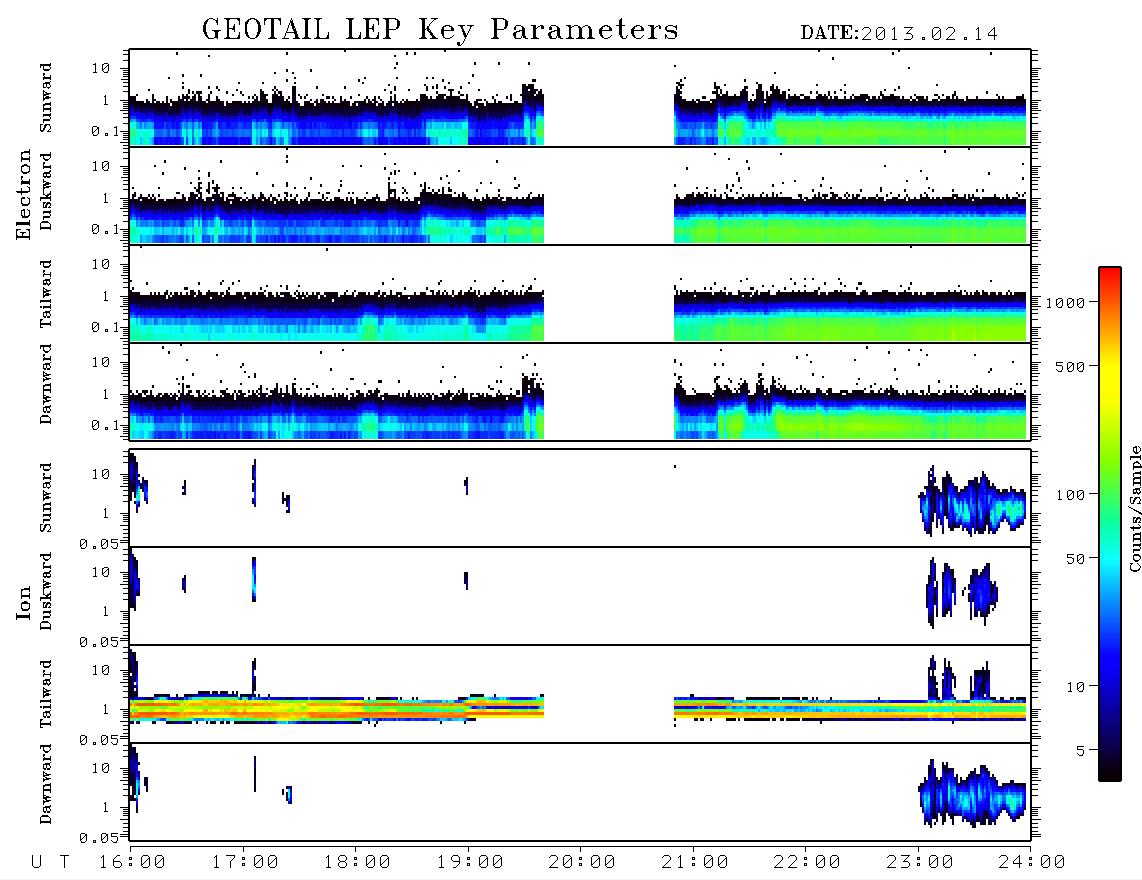The height and width of the screenshot is (880, 1142).
Task: Click the "21:00" time axis label
Action: 695,863
